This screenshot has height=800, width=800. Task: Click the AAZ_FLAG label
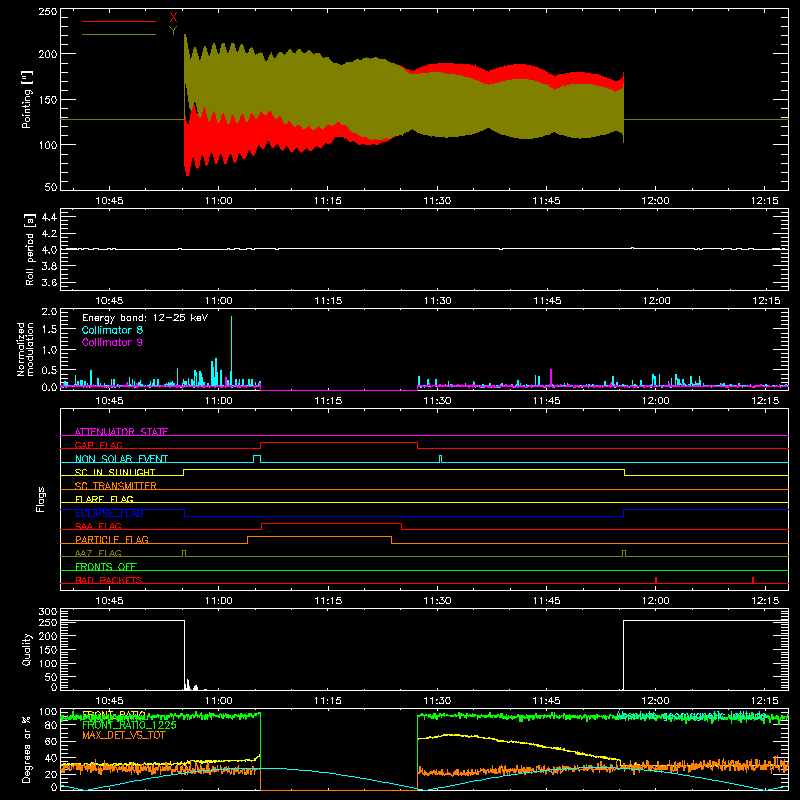(98, 553)
